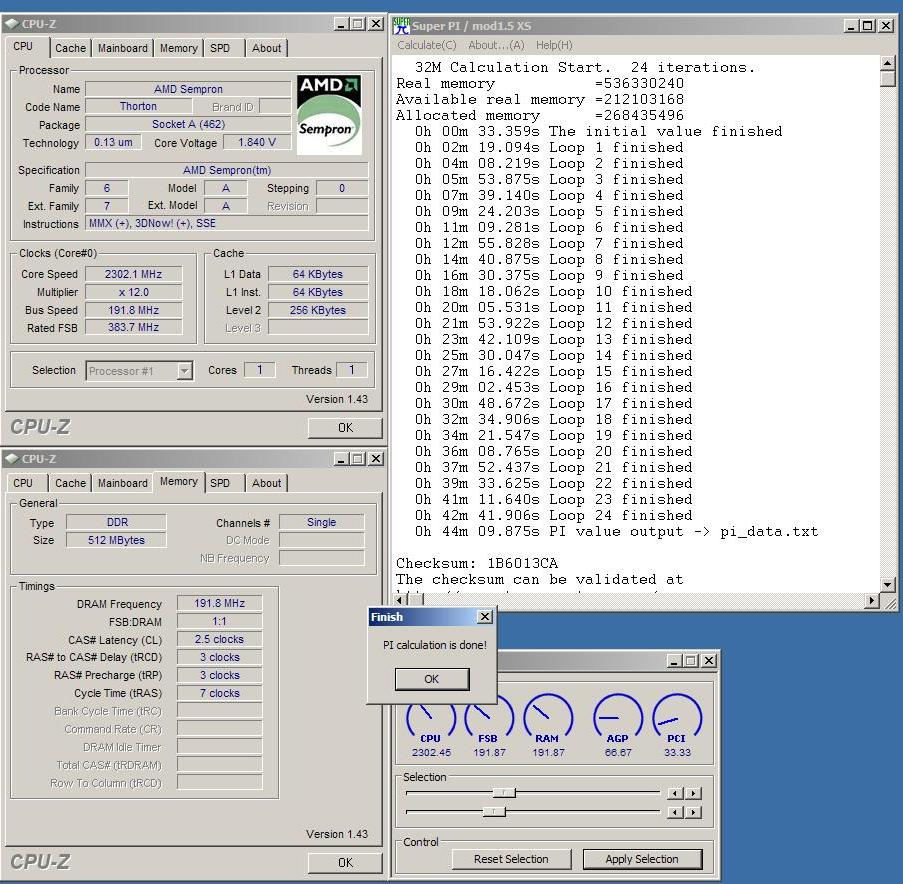Close the bottom CPU-Z window
Screen dimensions: 903x884
click(x=376, y=459)
